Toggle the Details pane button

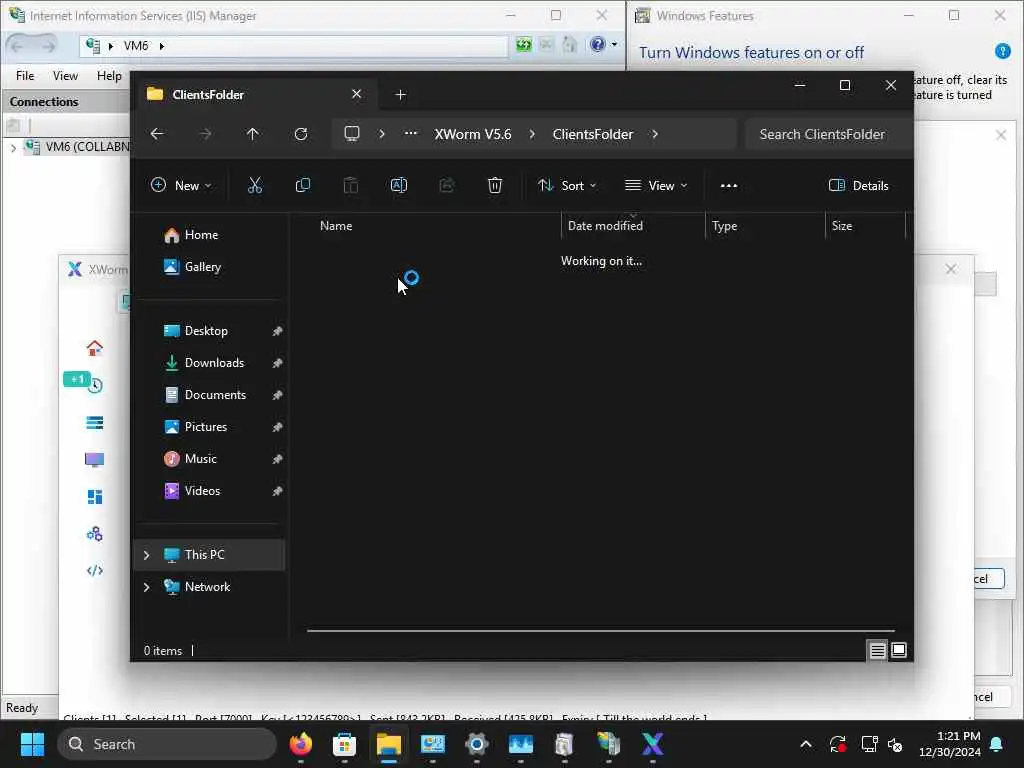858,185
